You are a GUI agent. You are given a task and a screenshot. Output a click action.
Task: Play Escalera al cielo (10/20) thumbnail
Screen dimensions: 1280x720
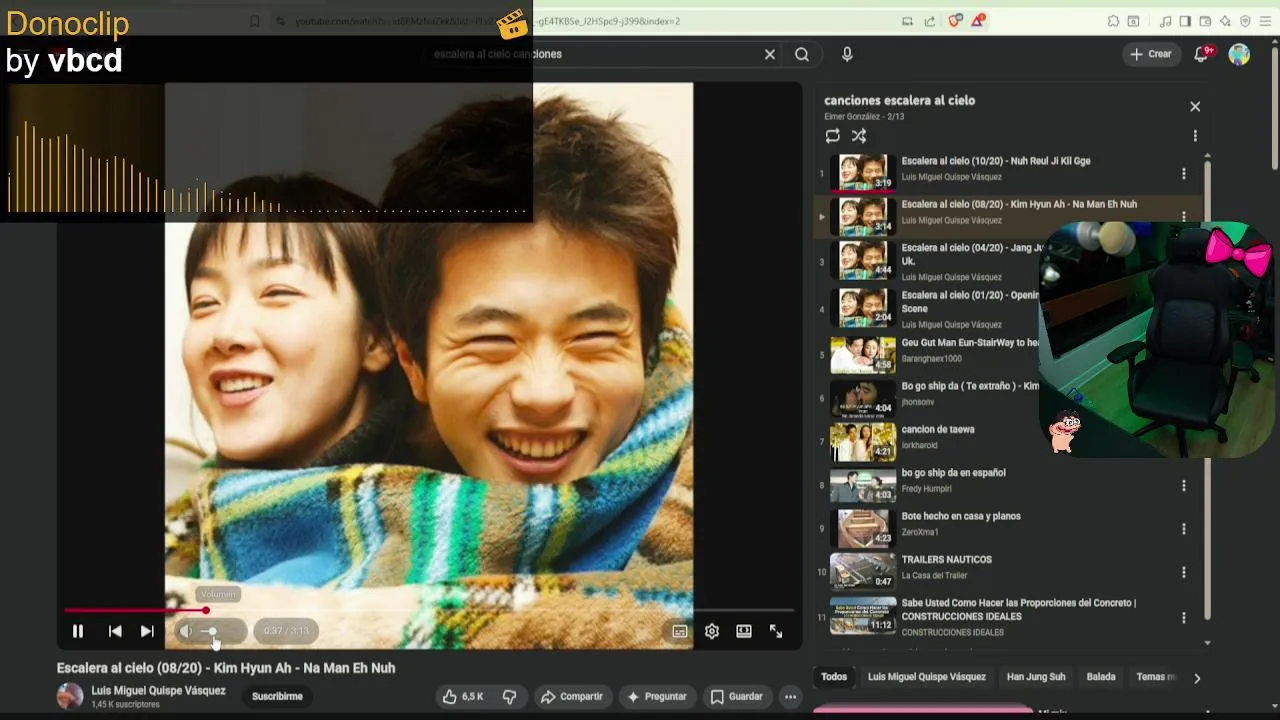click(863, 172)
